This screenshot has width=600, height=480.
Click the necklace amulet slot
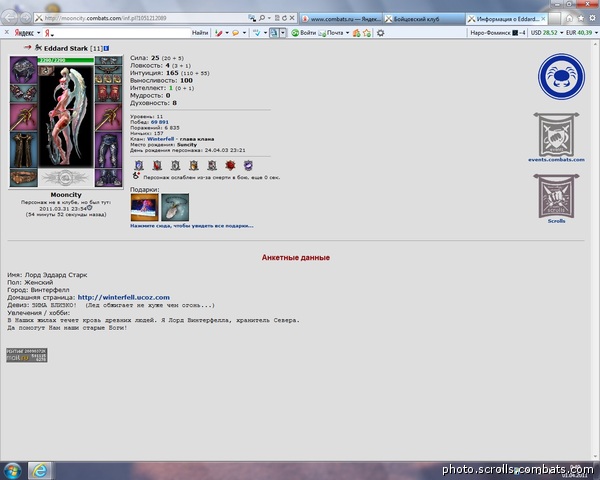point(109,70)
